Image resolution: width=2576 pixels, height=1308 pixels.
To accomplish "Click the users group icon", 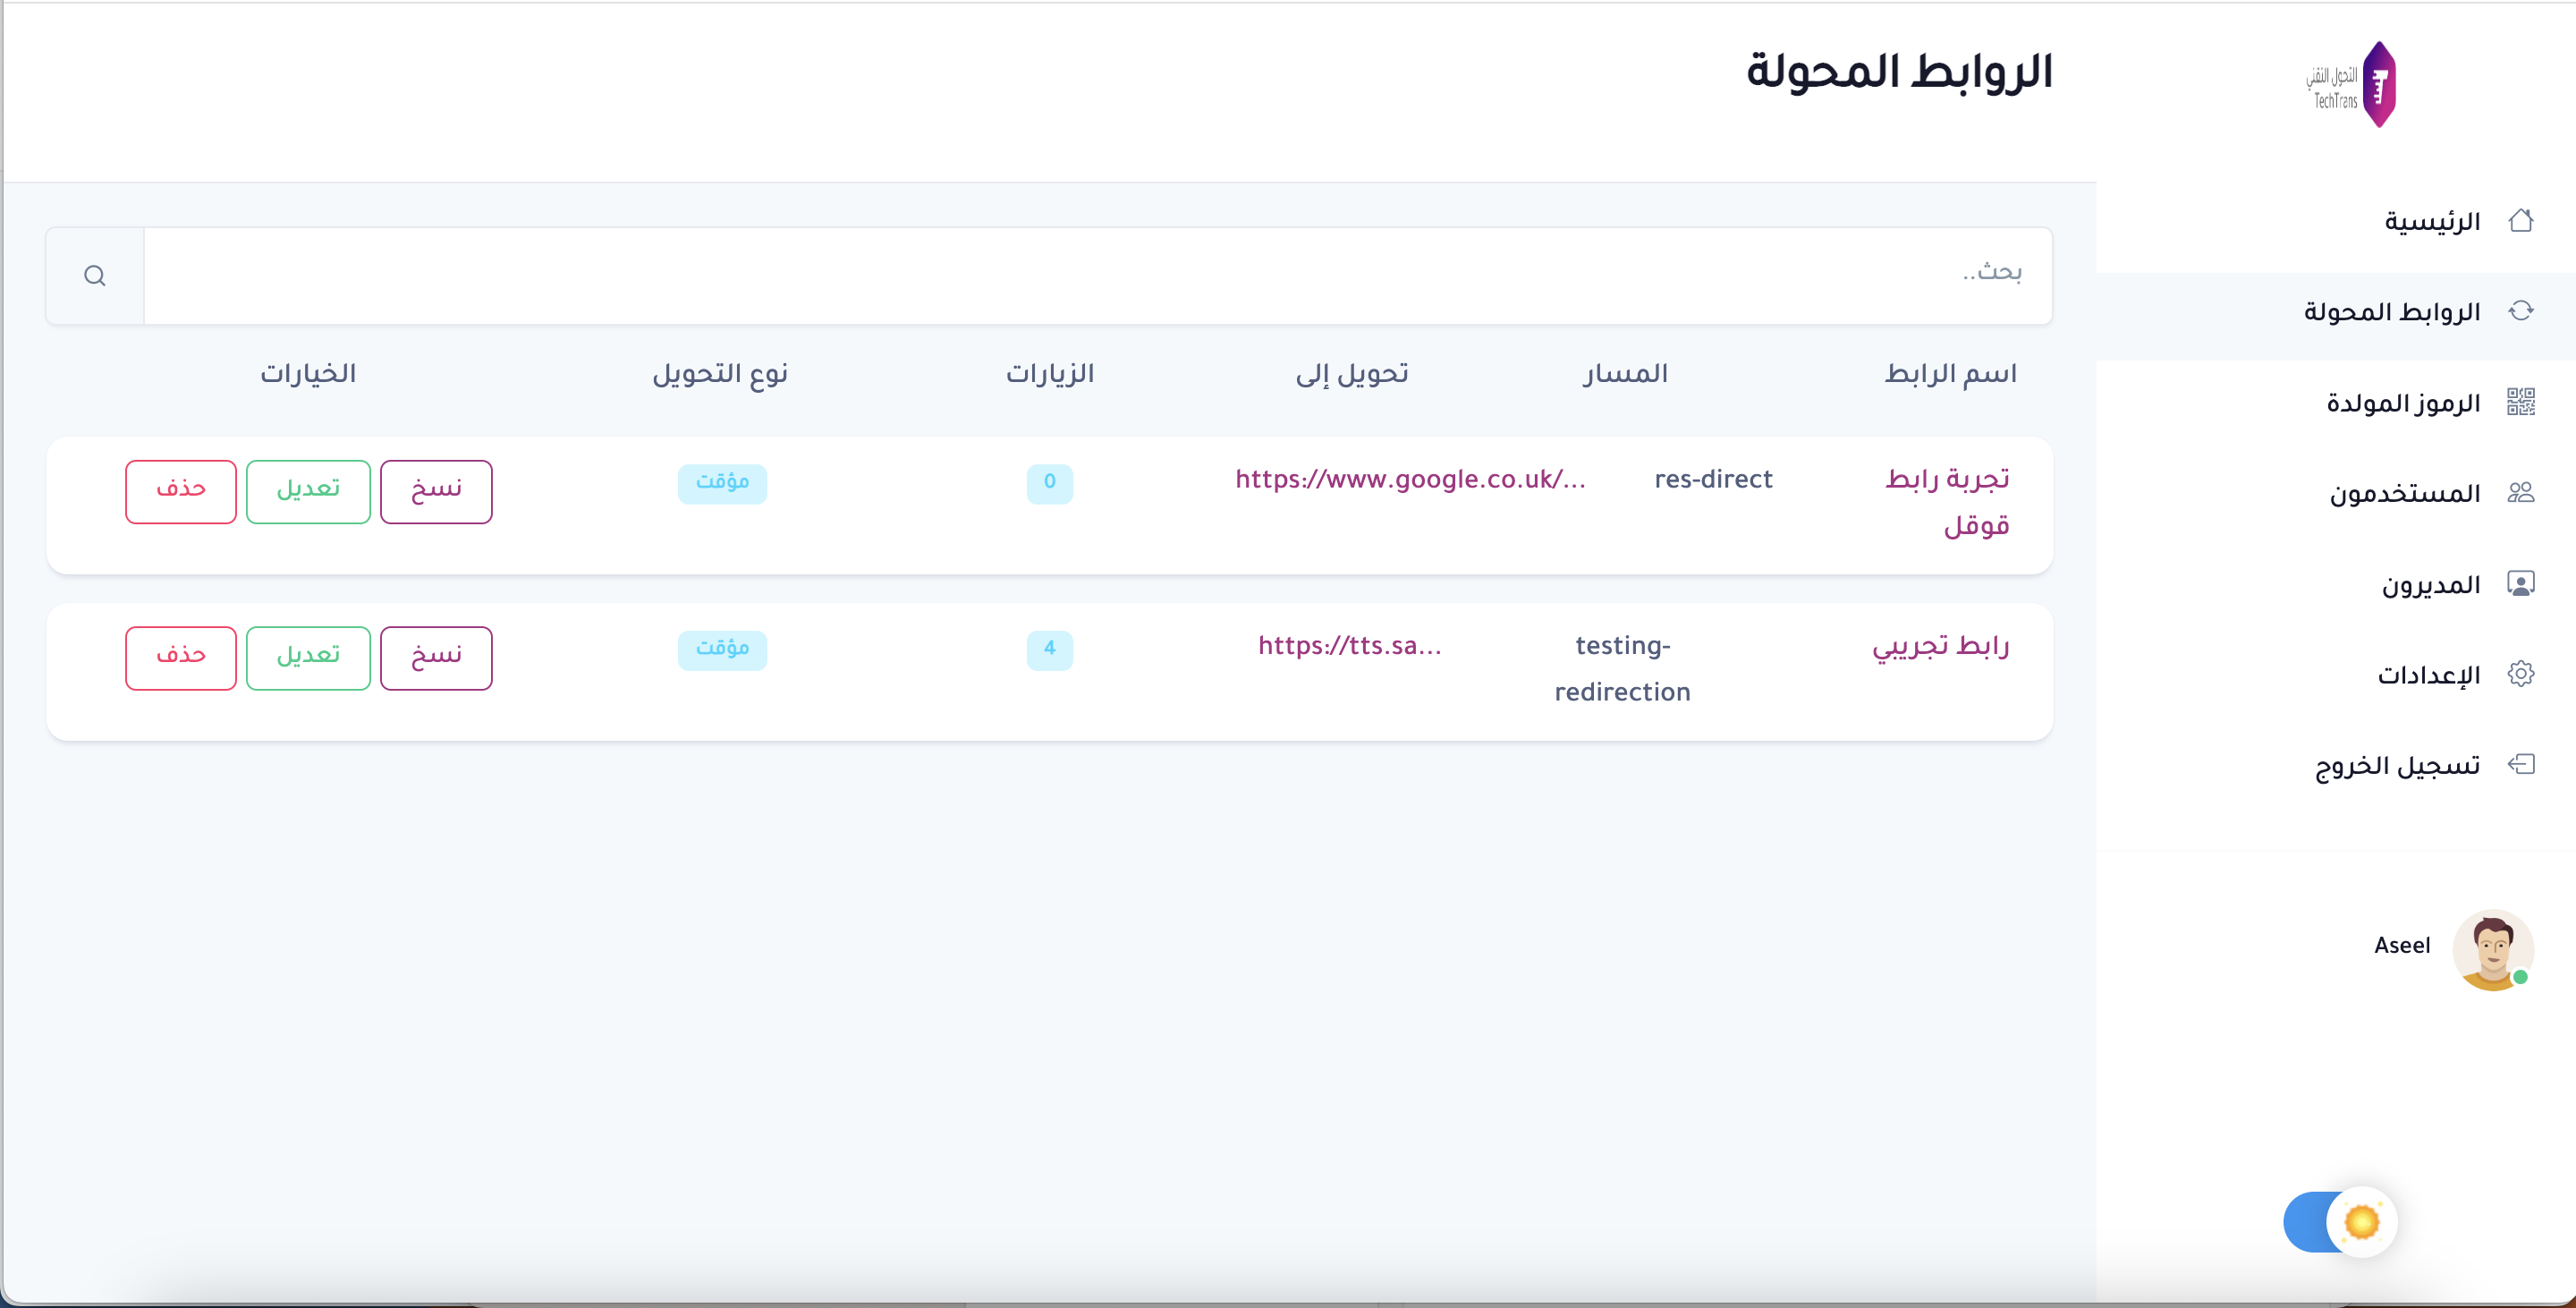I will (2520, 492).
